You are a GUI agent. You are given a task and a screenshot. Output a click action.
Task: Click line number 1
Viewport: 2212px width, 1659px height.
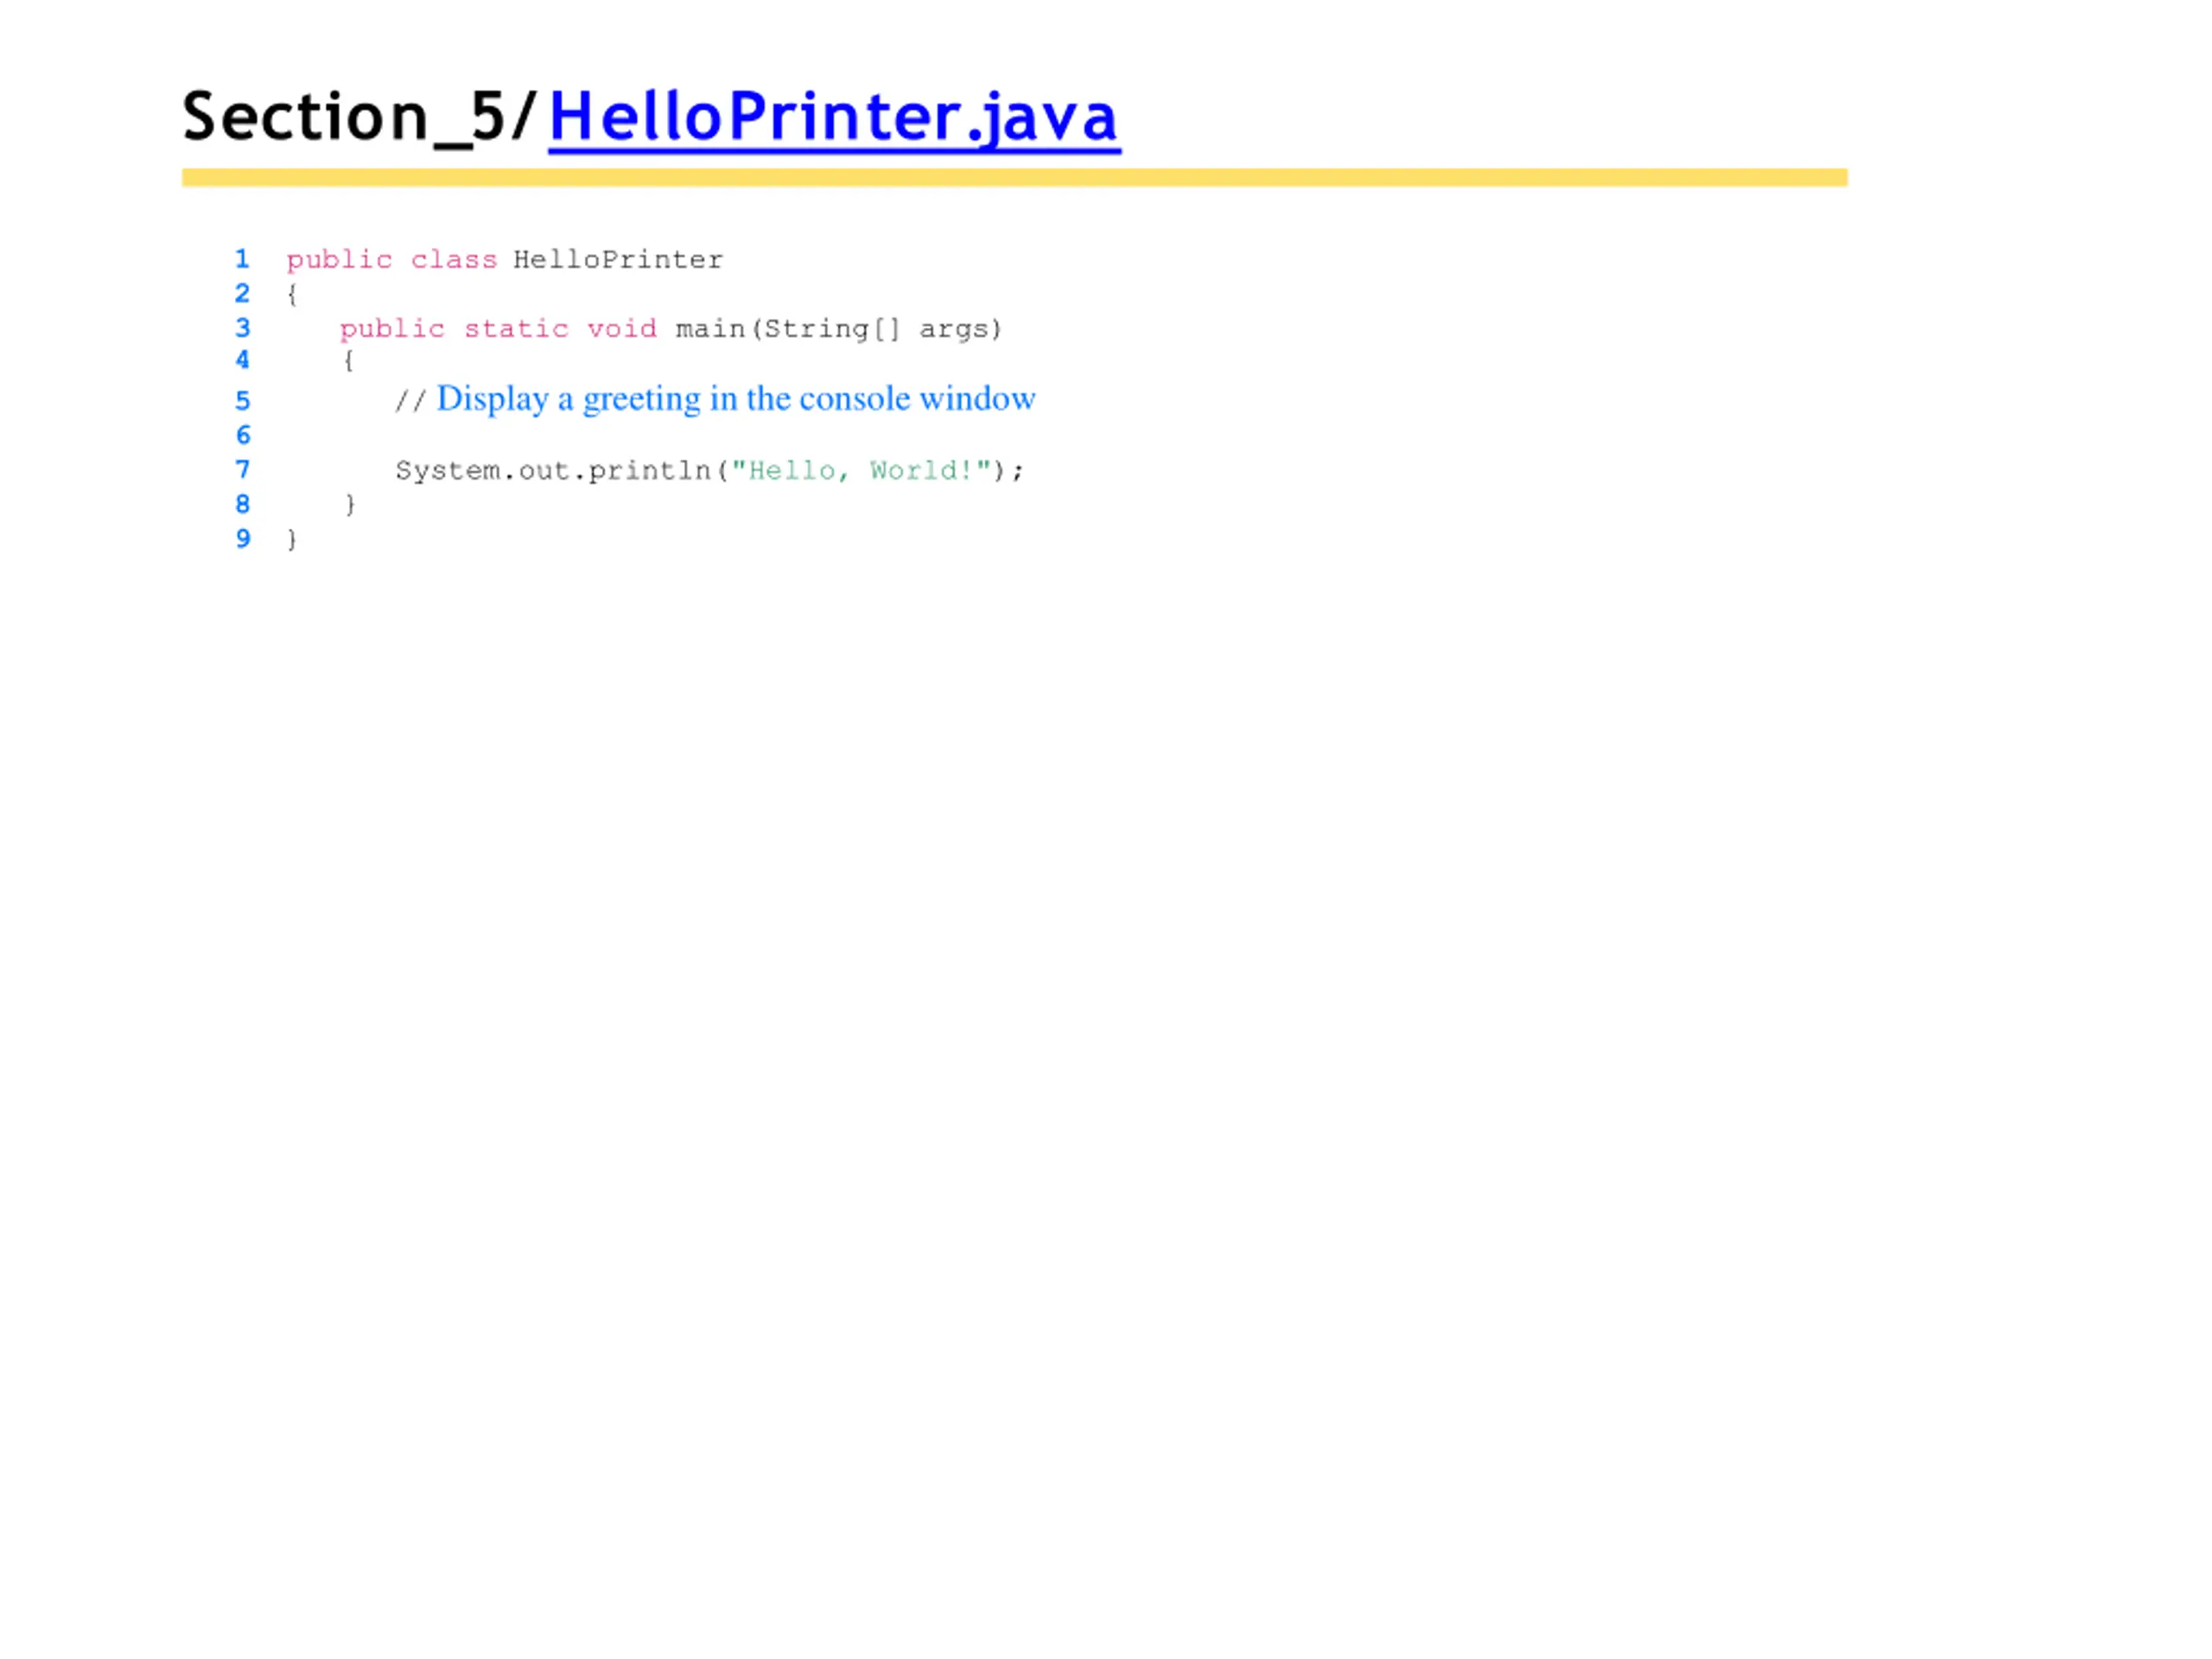point(242,259)
